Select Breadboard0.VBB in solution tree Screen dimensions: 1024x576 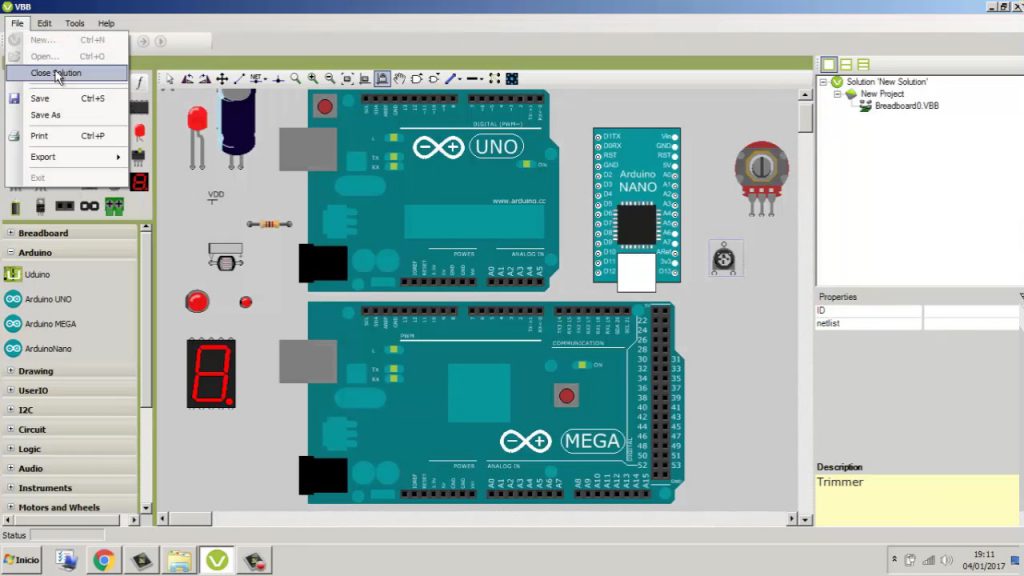tap(906, 106)
